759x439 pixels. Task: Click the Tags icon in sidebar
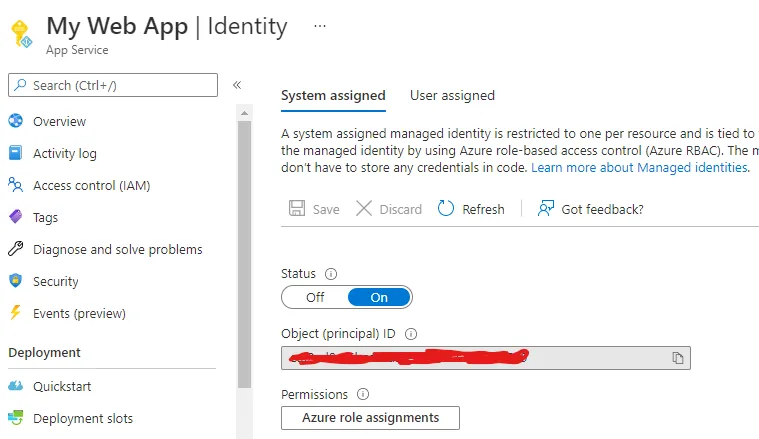coord(15,217)
